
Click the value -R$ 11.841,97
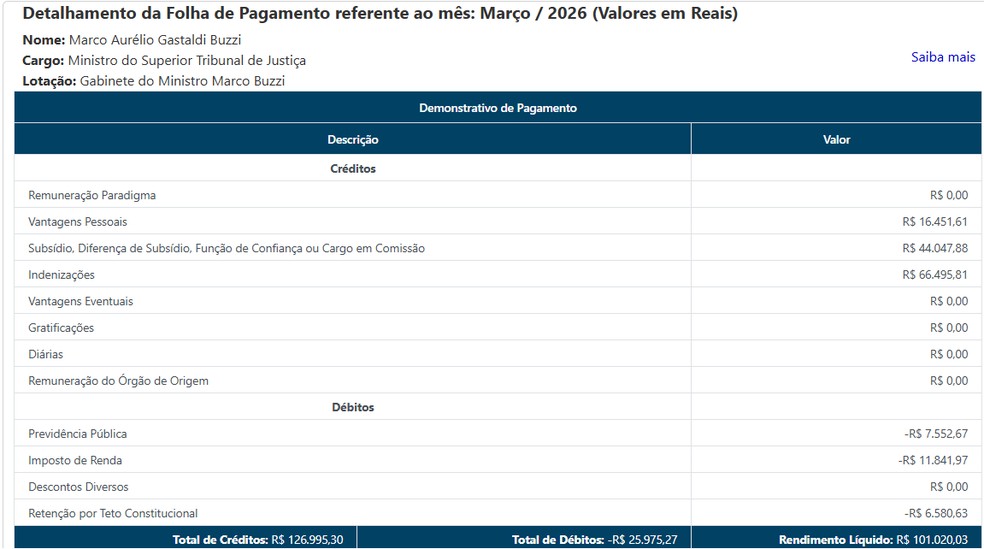click(x=933, y=460)
